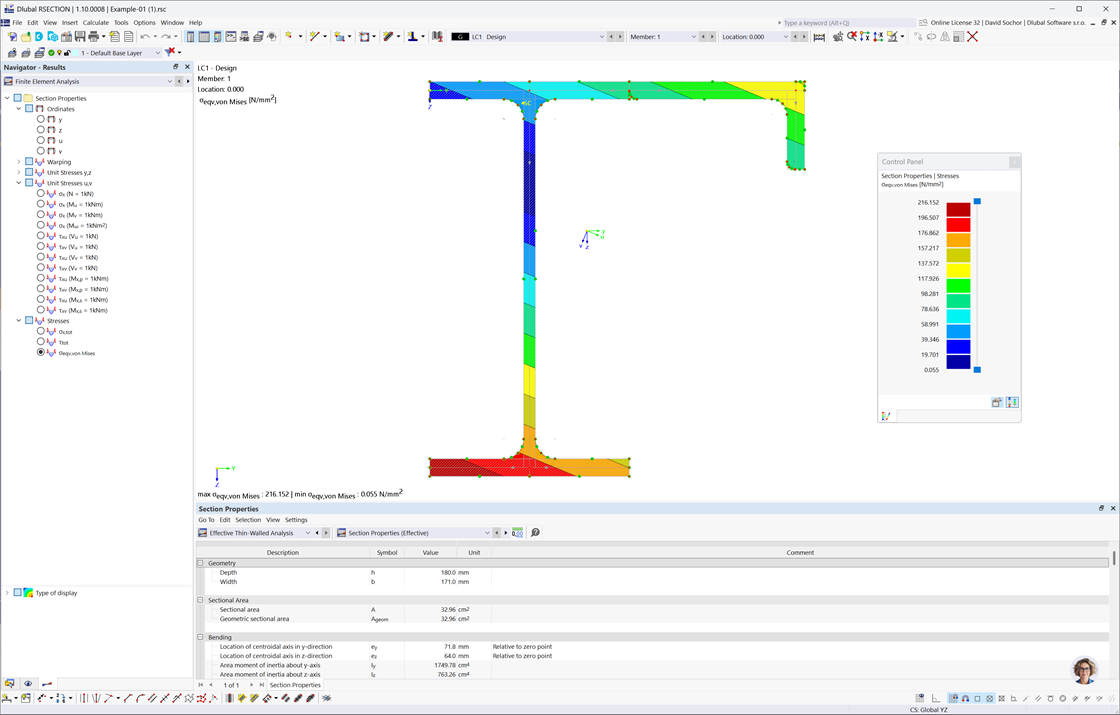
Task: Open the View menu in the menu bar
Action: click(50, 22)
